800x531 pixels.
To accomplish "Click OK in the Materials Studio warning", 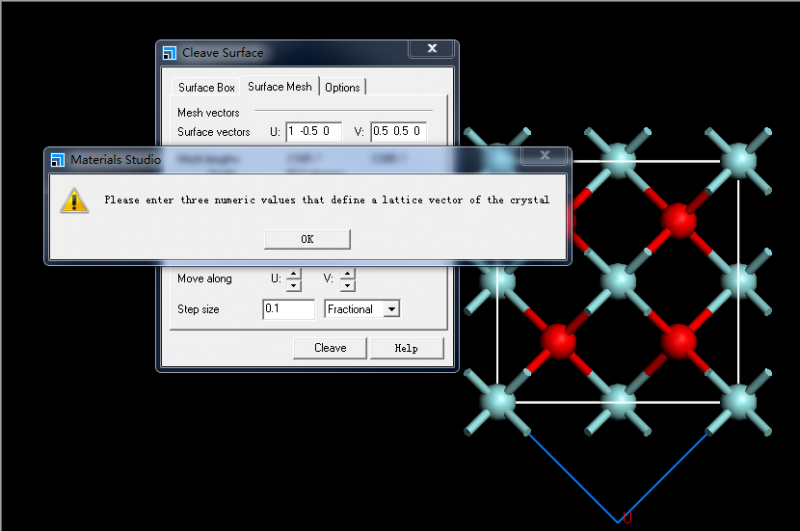I will [x=307, y=239].
